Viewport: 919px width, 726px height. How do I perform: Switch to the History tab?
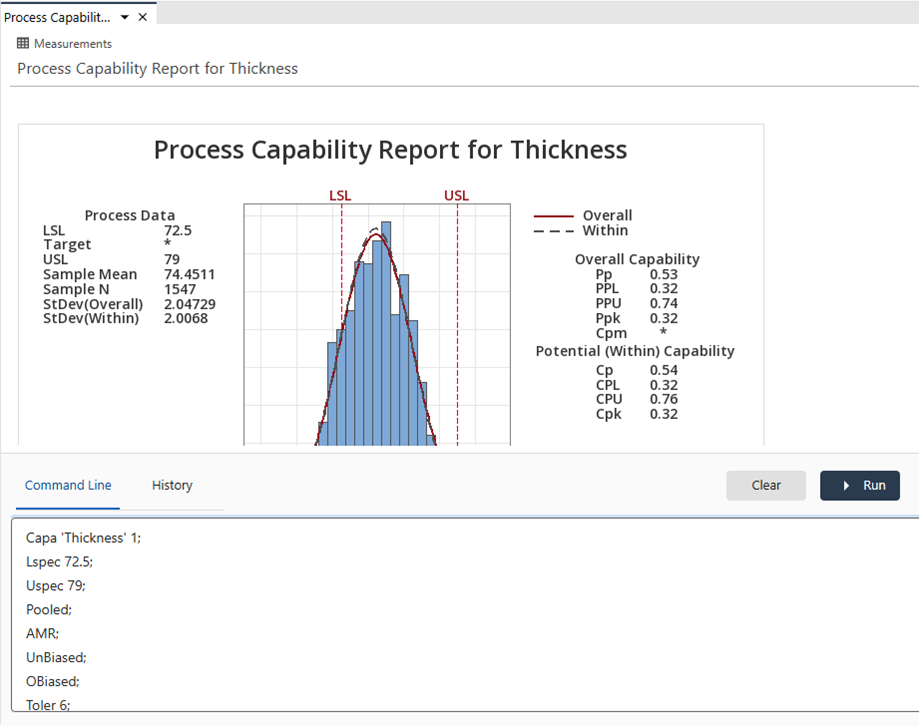172,485
